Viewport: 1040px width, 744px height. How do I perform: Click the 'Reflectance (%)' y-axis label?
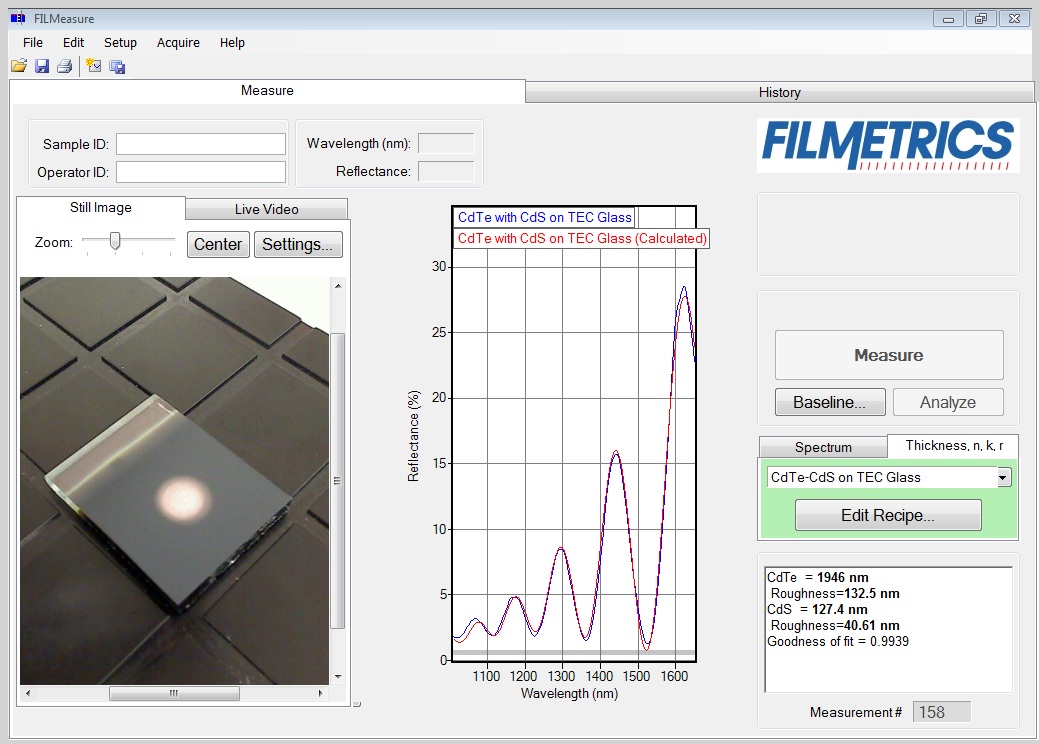(413, 436)
